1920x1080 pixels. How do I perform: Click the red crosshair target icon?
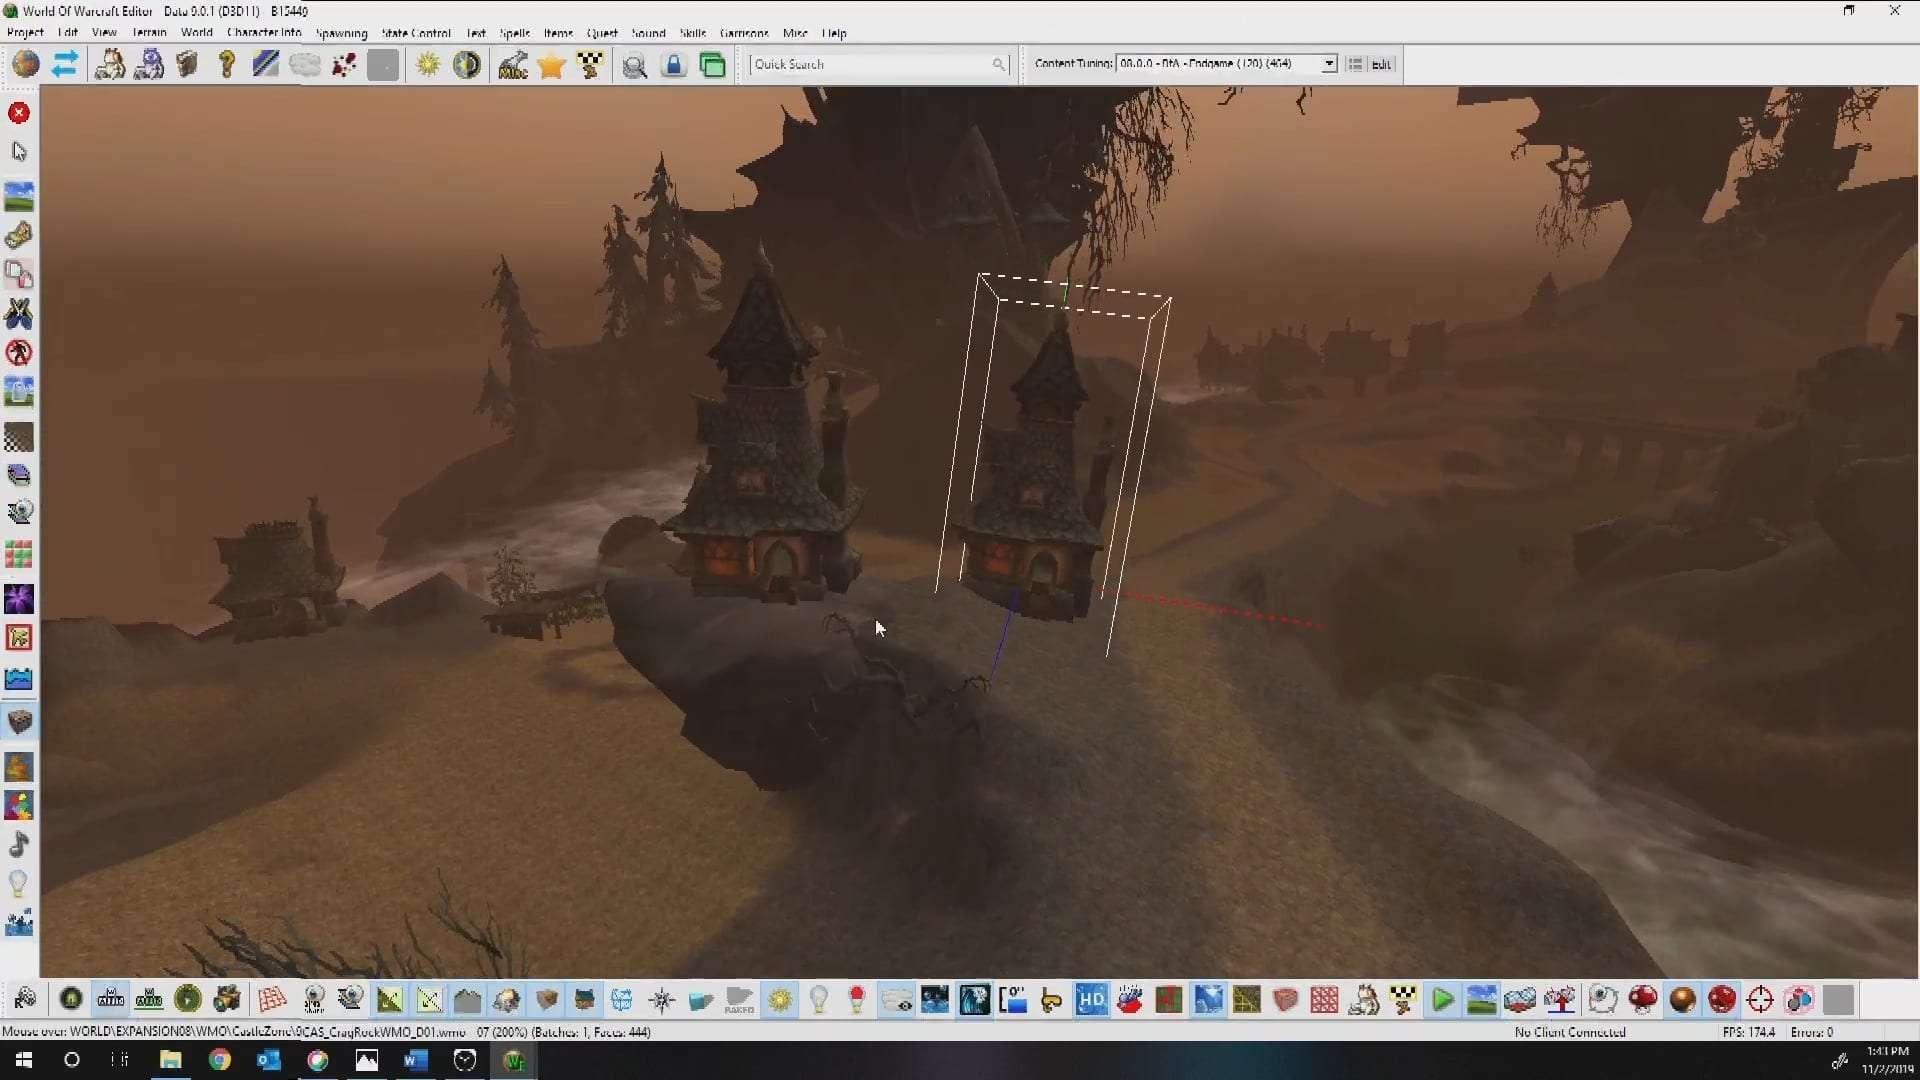1760,999
